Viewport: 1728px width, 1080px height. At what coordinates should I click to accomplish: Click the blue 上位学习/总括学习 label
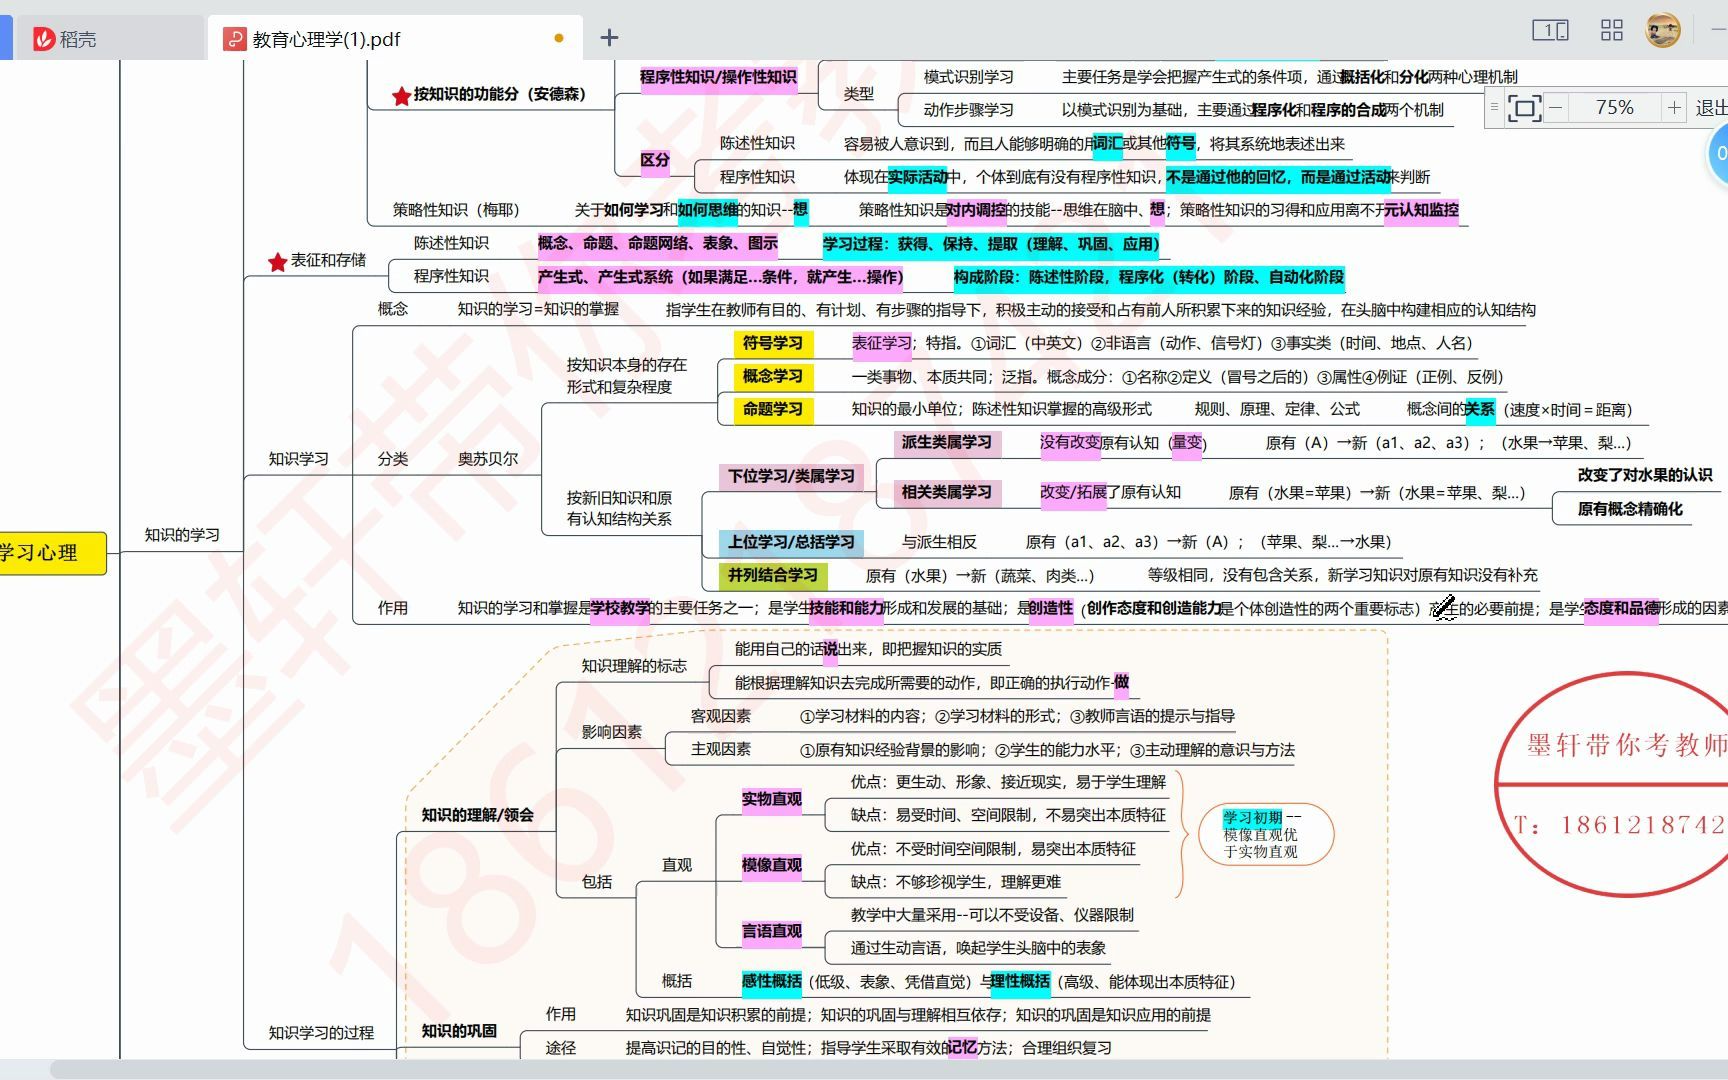791,542
